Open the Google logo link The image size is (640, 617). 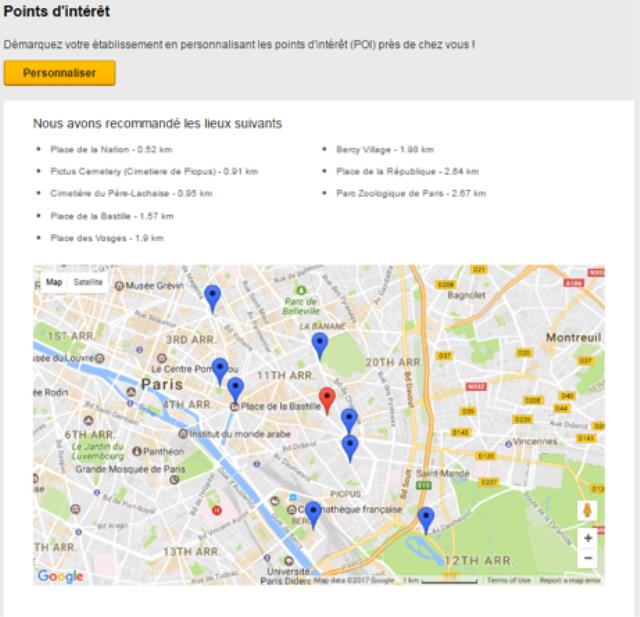[60, 576]
